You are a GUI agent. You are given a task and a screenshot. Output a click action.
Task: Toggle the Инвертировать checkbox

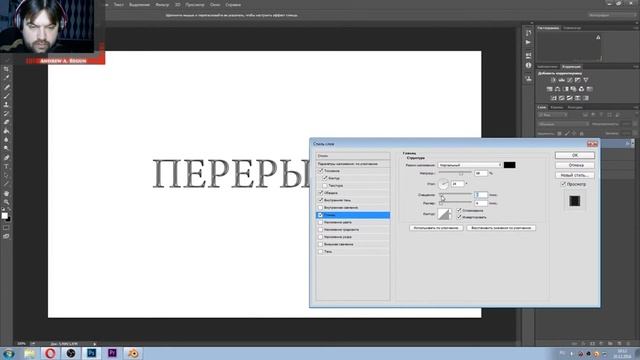tap(459, 217)
